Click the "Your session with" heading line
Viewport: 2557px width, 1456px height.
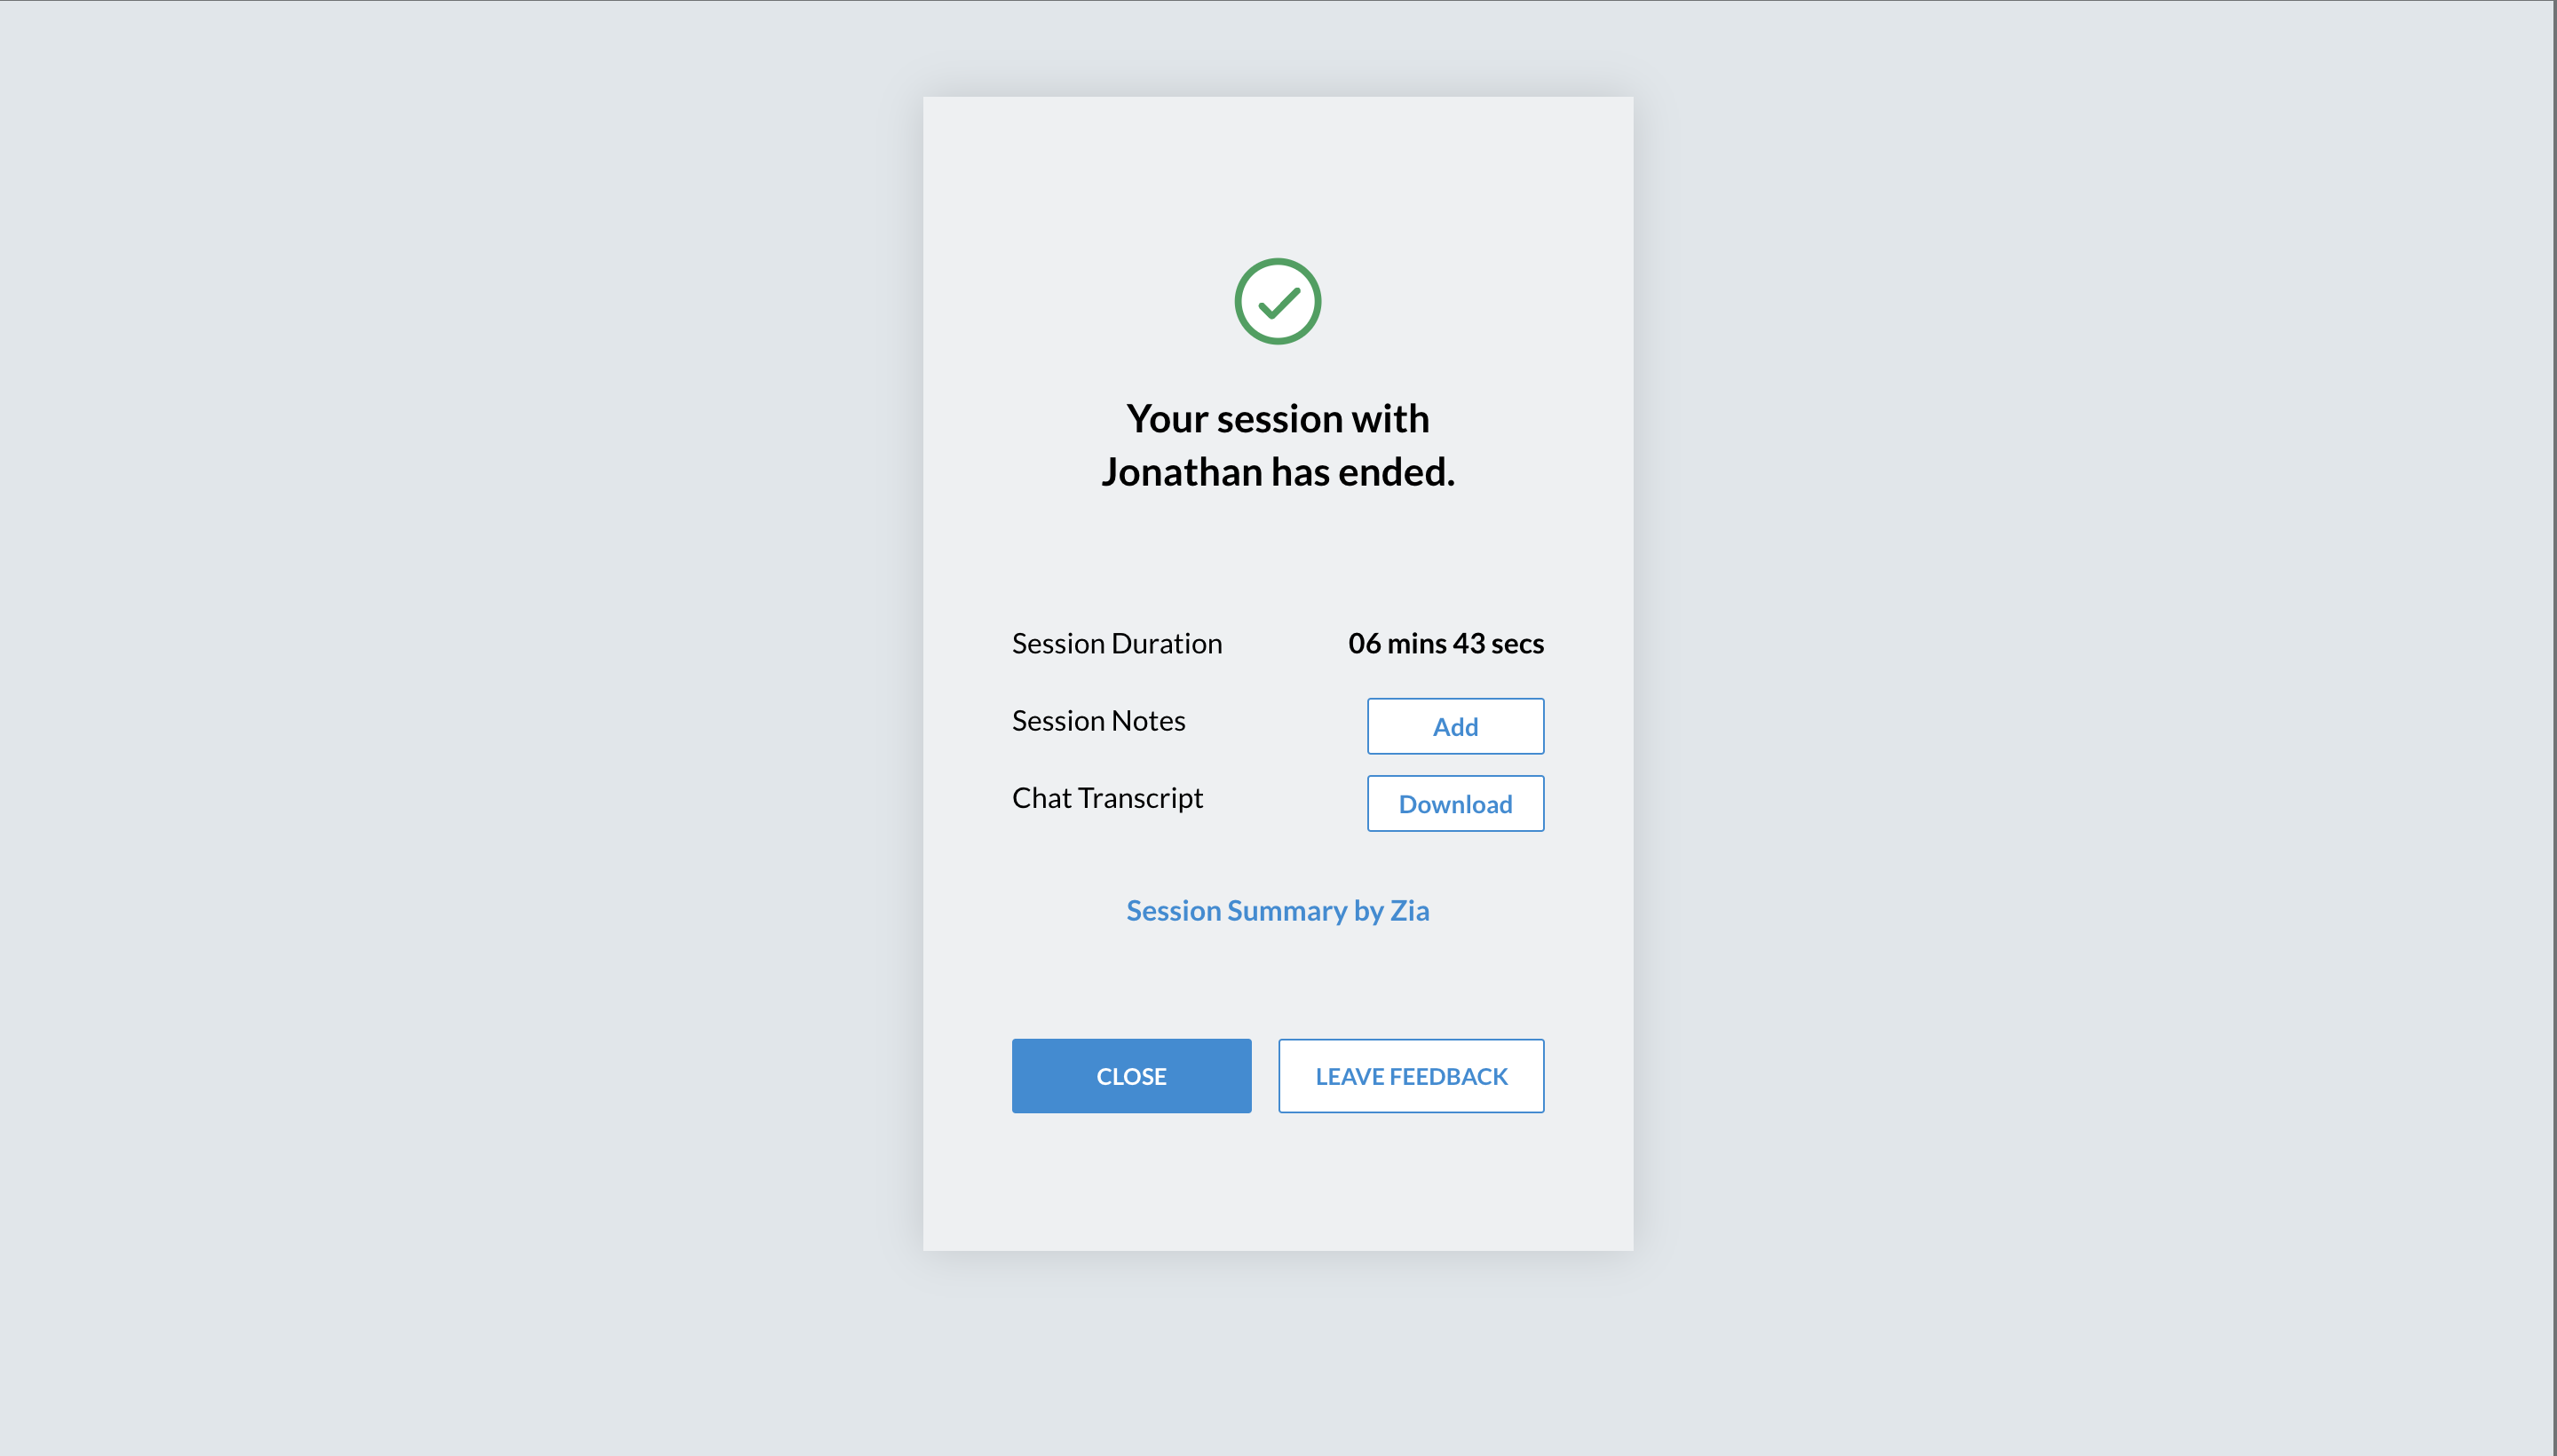1277,418
